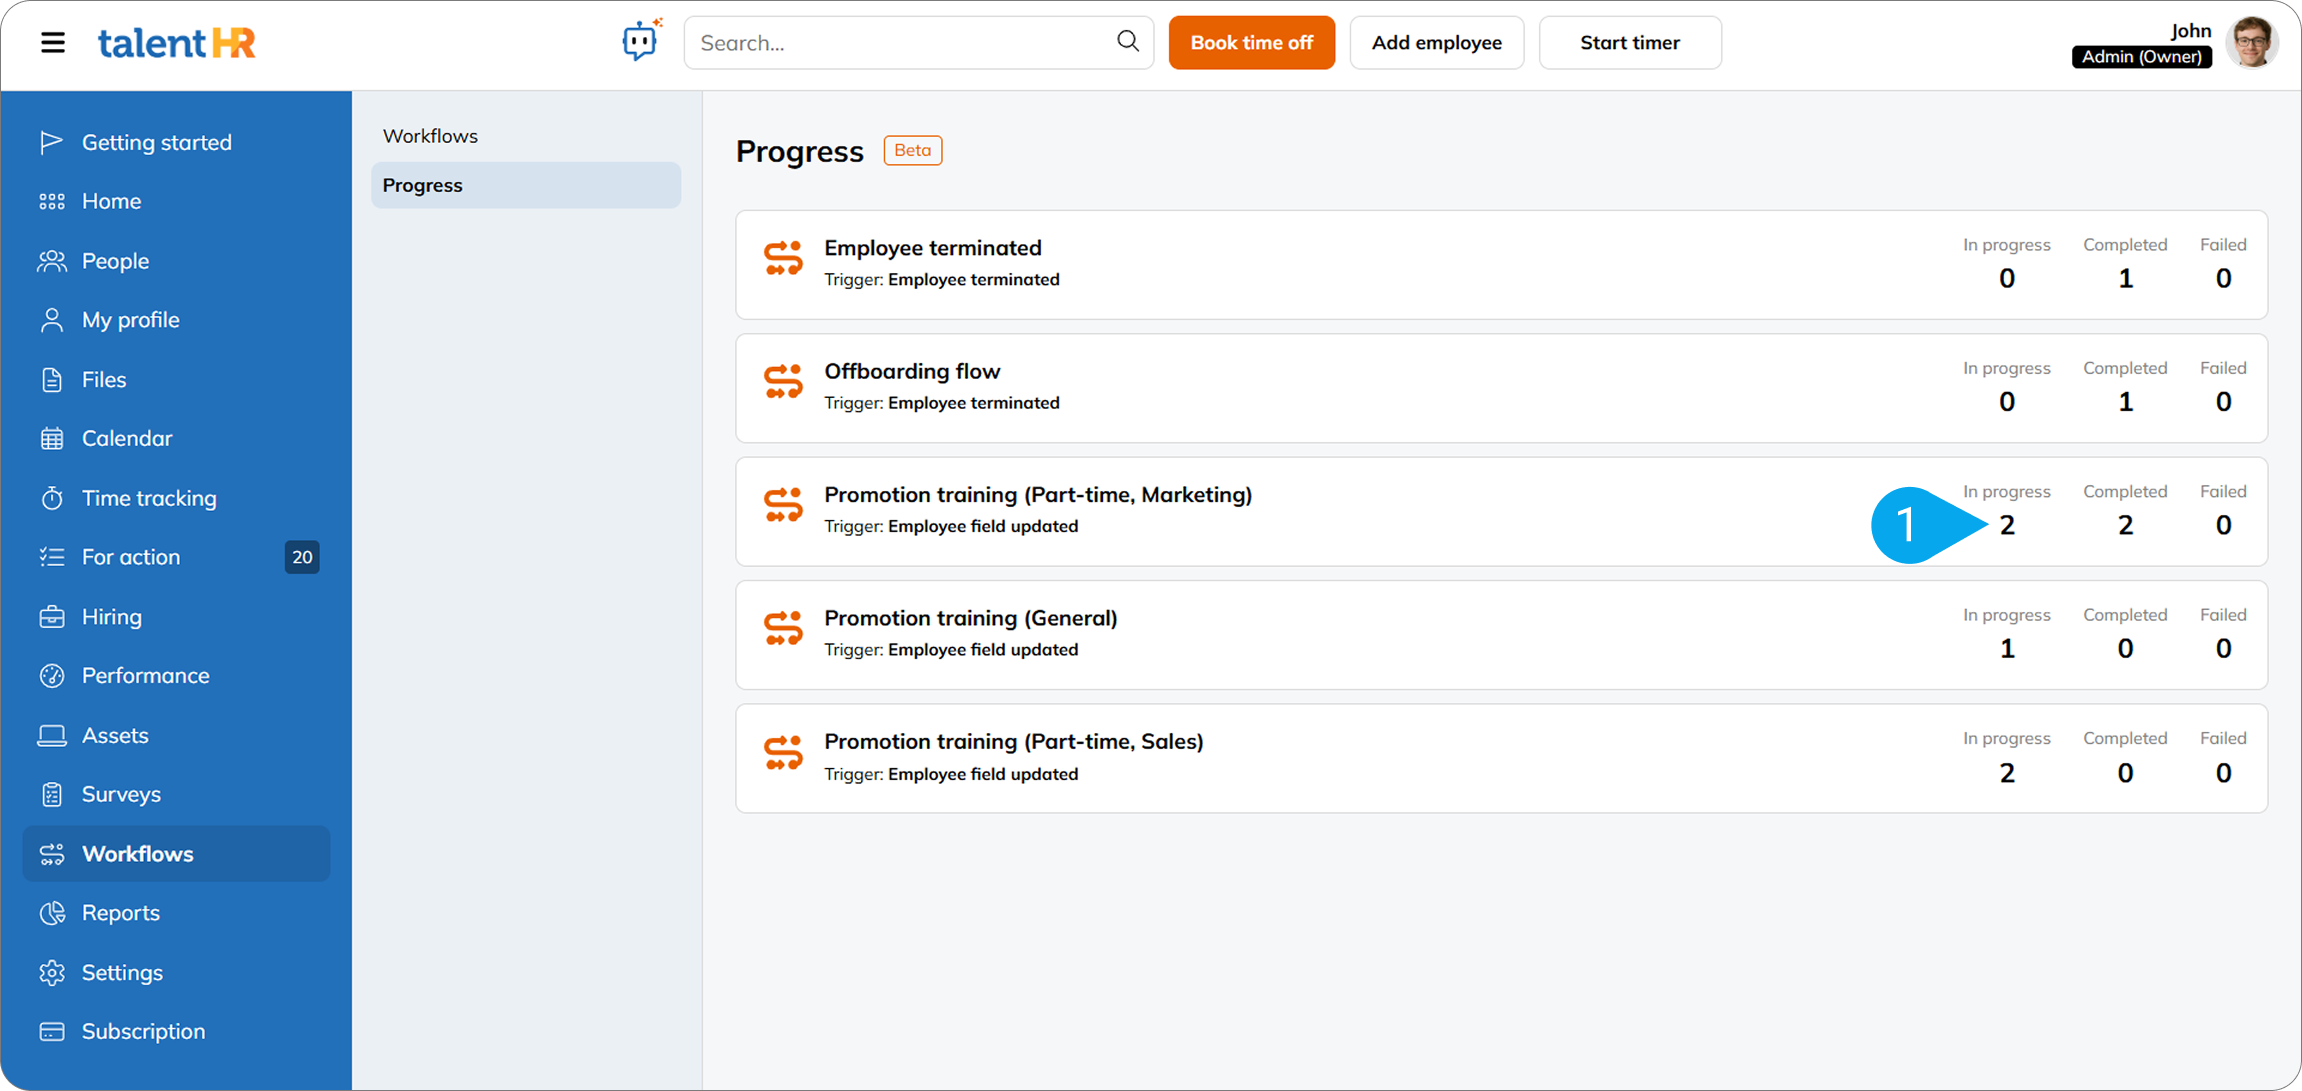Select the Progress sub-menu item
Viewport: 2302px width, 1091px height.
point(526,185)
